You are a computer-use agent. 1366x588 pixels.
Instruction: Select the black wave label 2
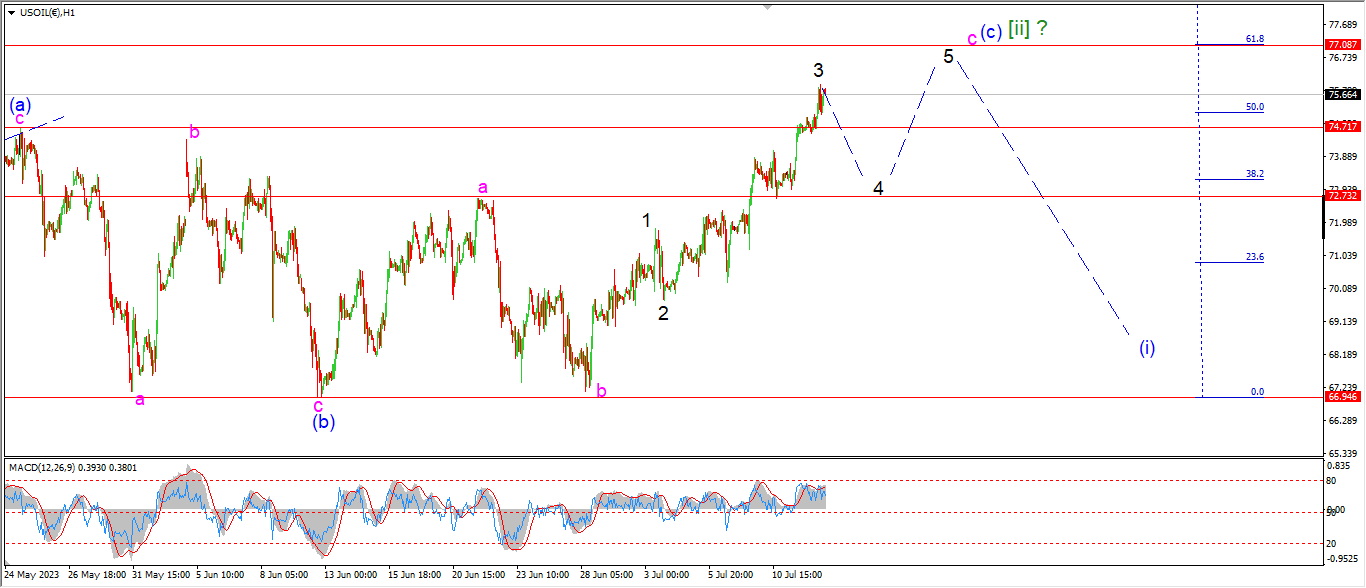coord(663,313)
